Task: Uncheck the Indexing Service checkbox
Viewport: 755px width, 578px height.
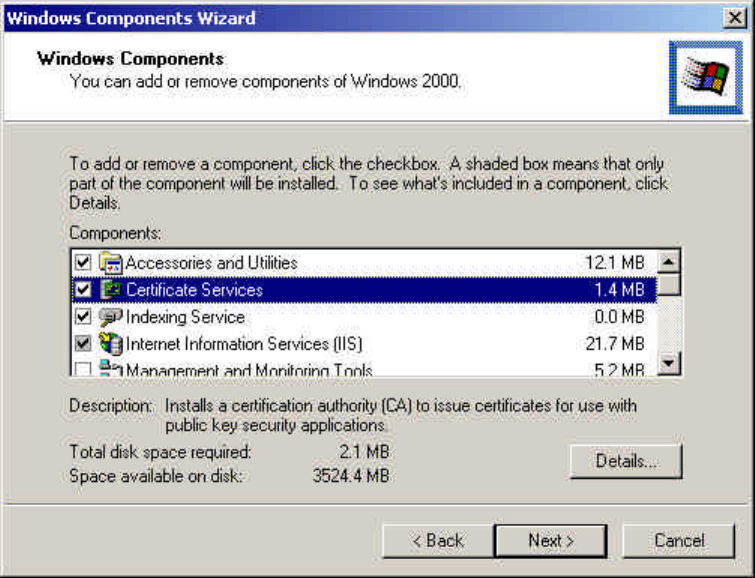Action: [83, 317]
